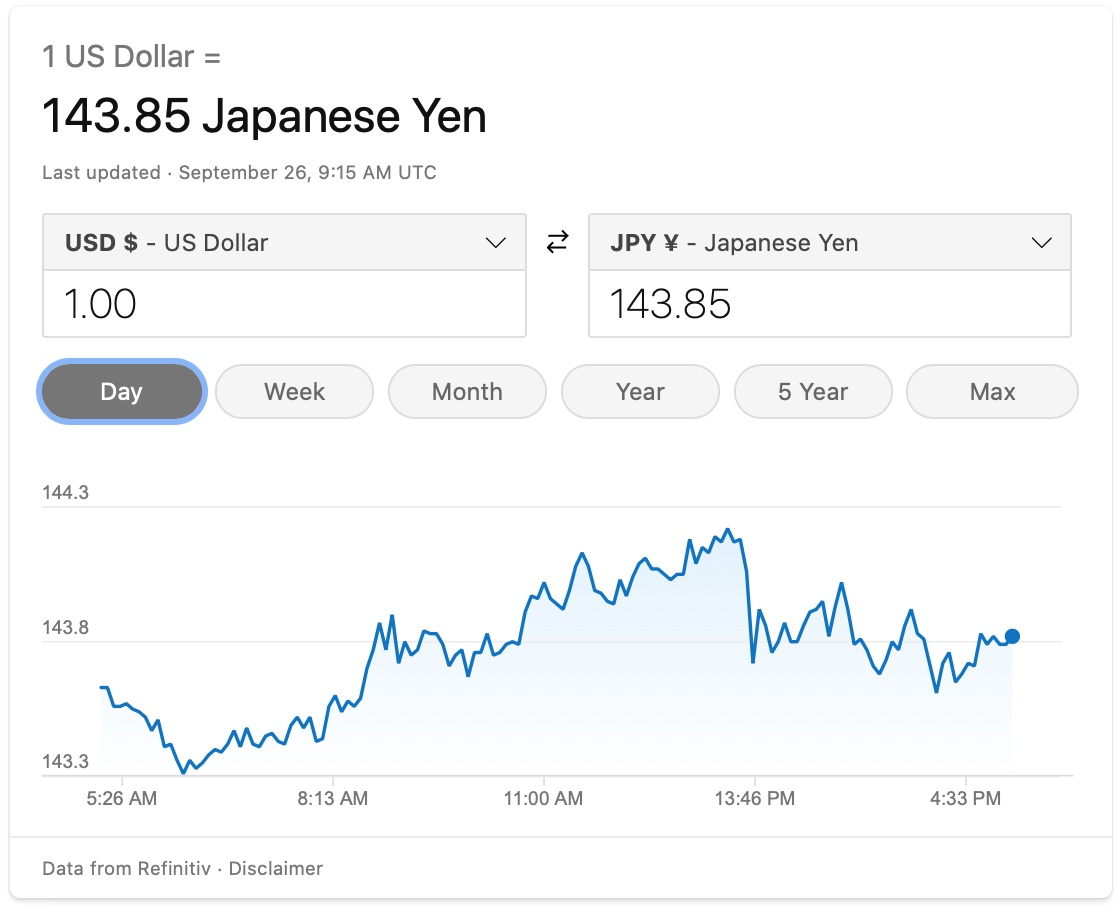Click the 11:00 AM chart axis label
Screen dimensions: 1120x906
[x=543, y=799]
